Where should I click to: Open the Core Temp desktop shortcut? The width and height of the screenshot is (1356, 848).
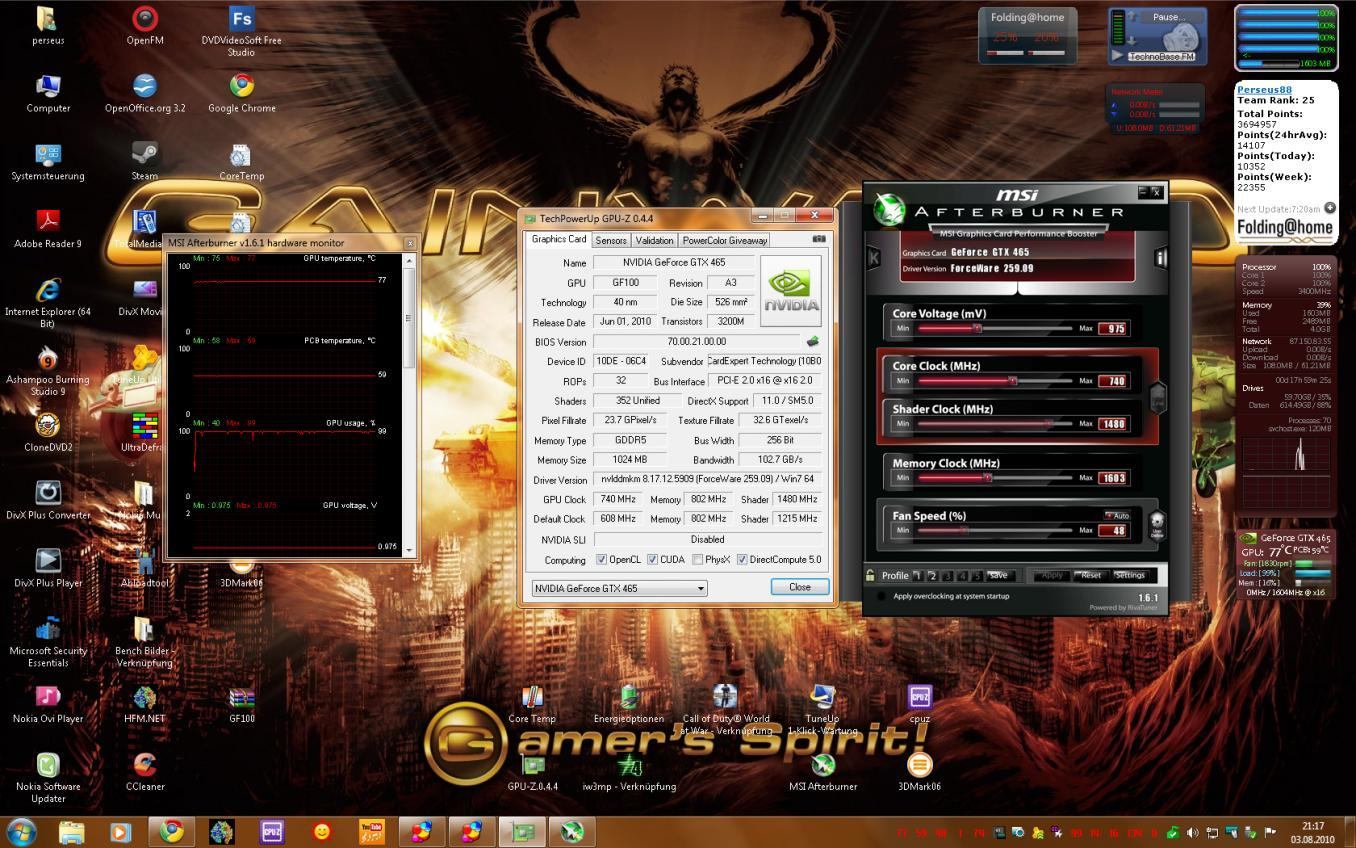[532, 703]
